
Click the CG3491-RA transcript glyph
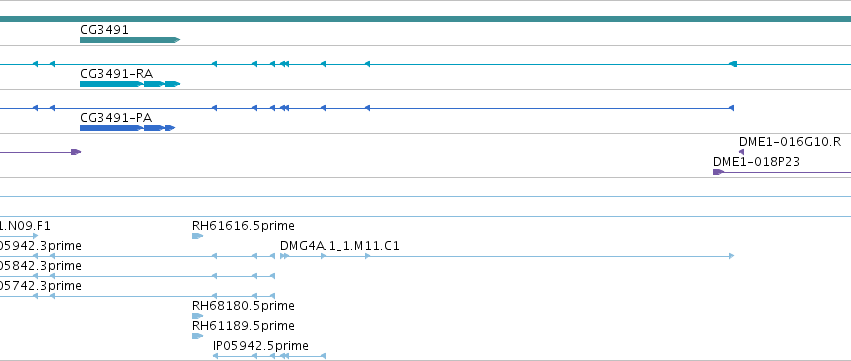(x=130, y=84)
